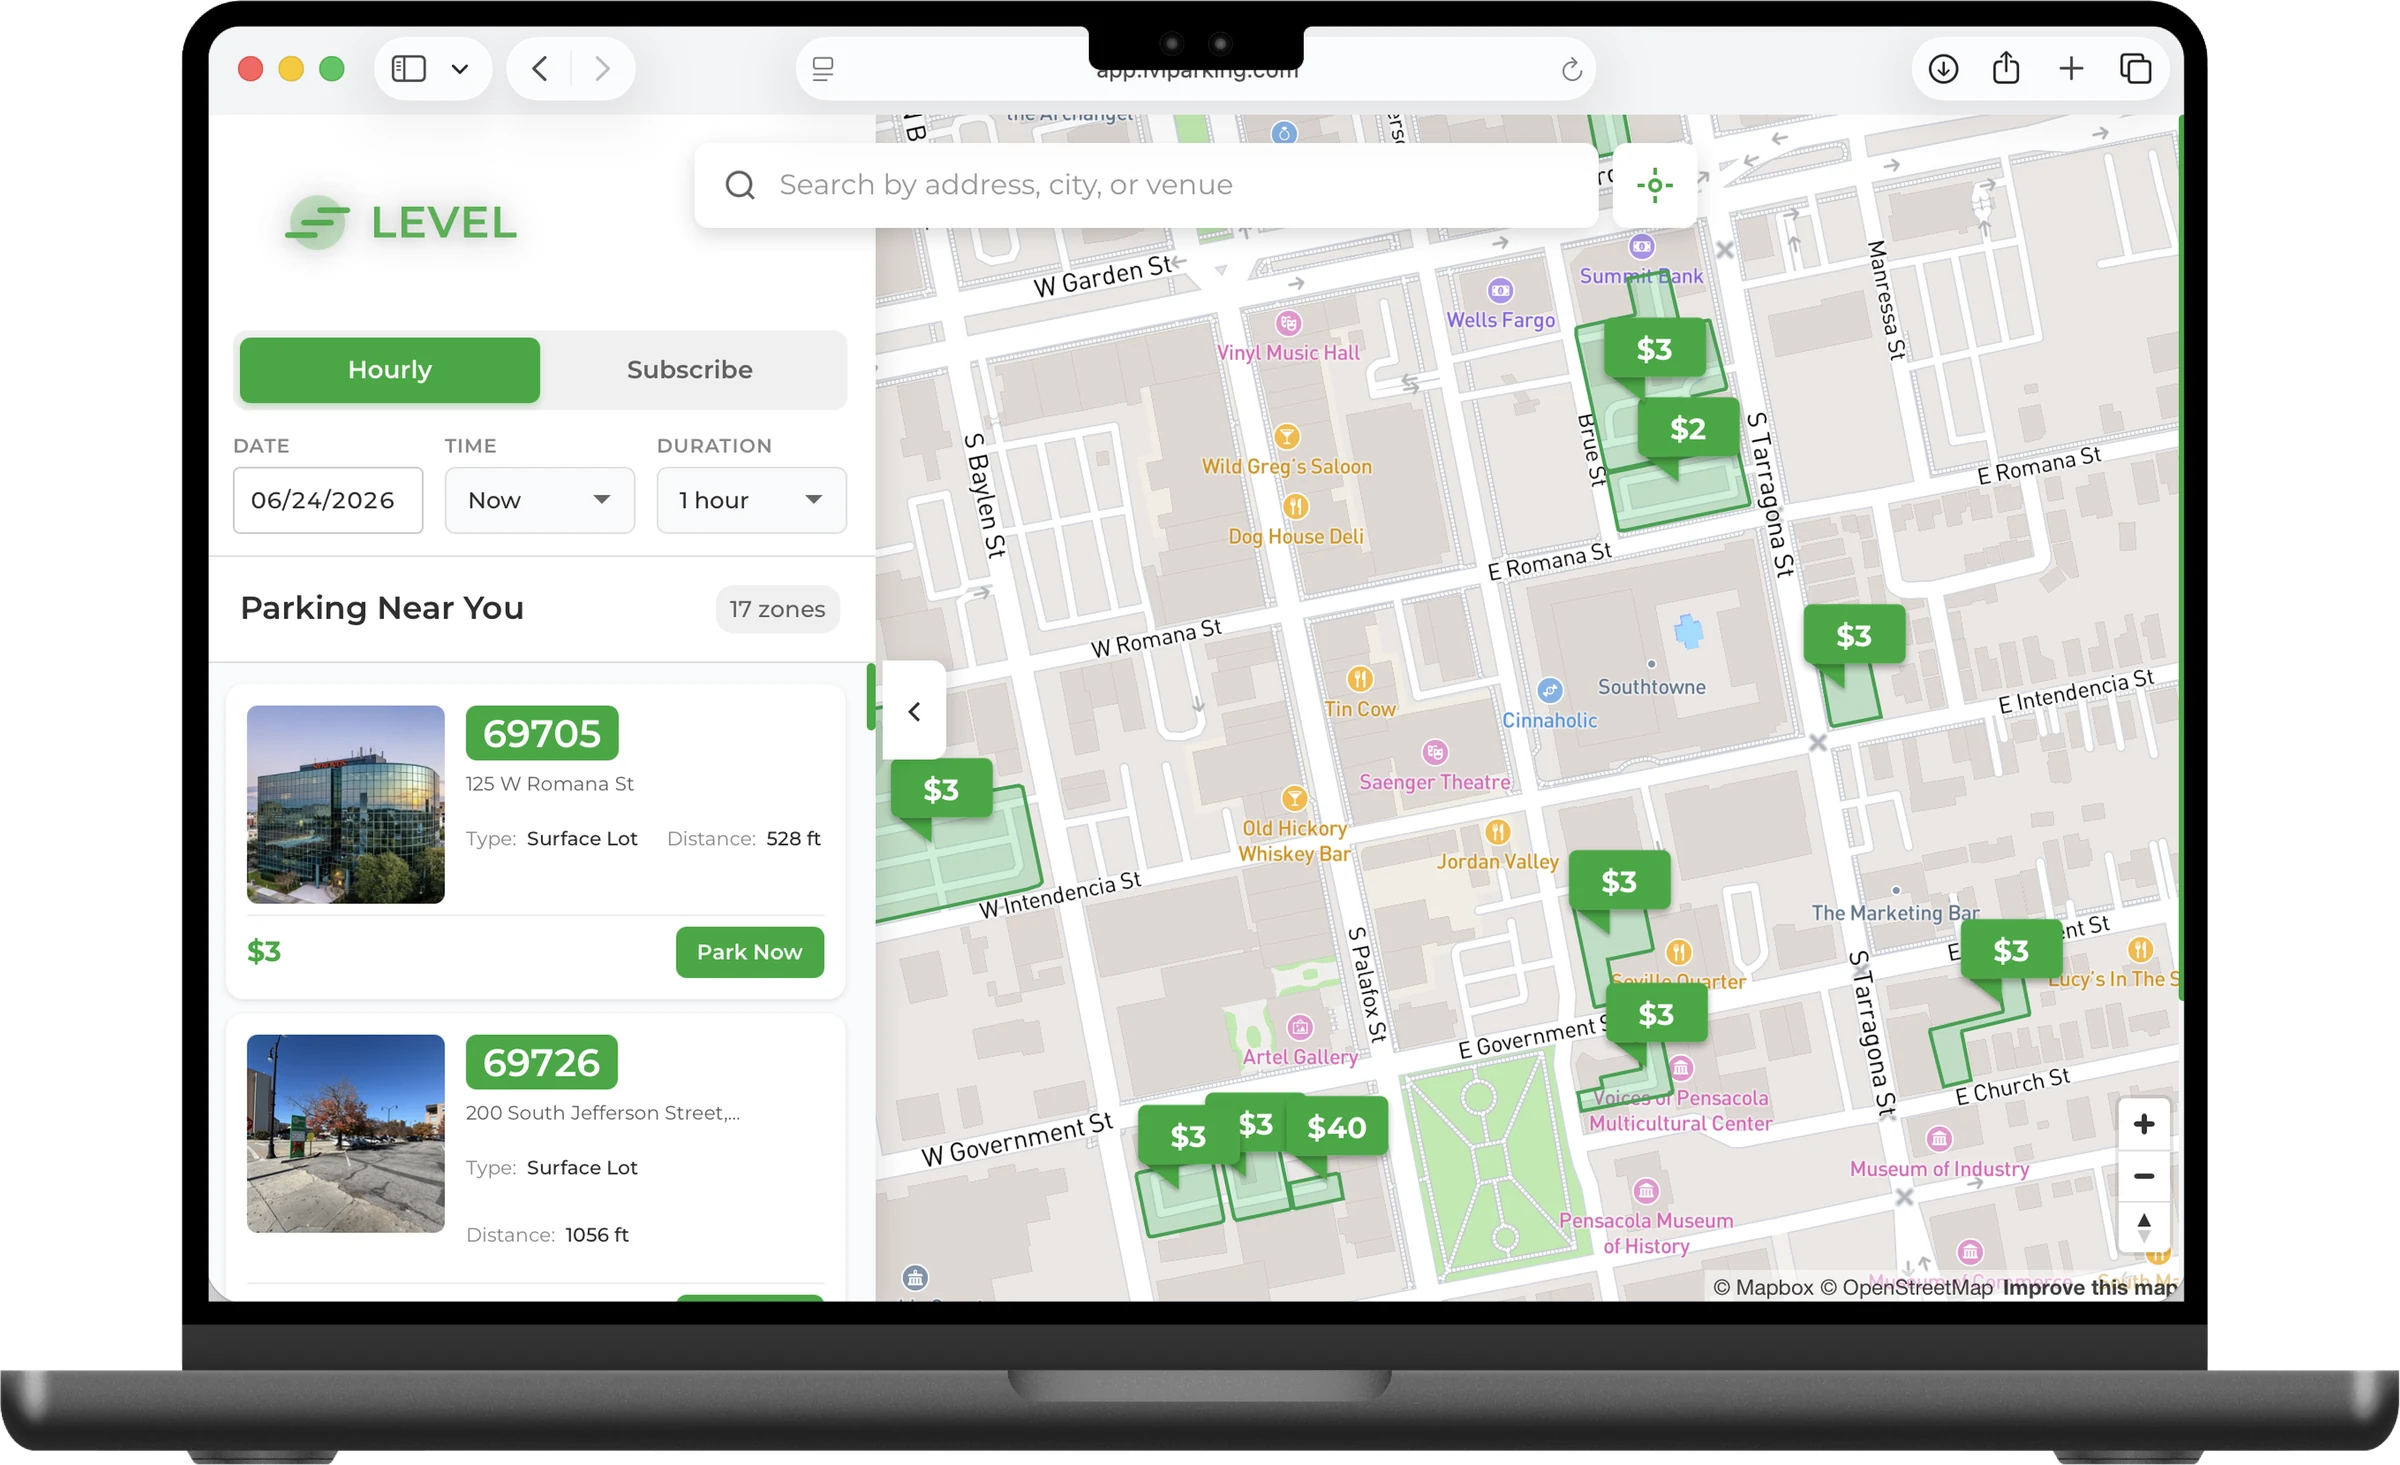
Task: Click Park Now for zone 69705
Action: pos(750,952)
